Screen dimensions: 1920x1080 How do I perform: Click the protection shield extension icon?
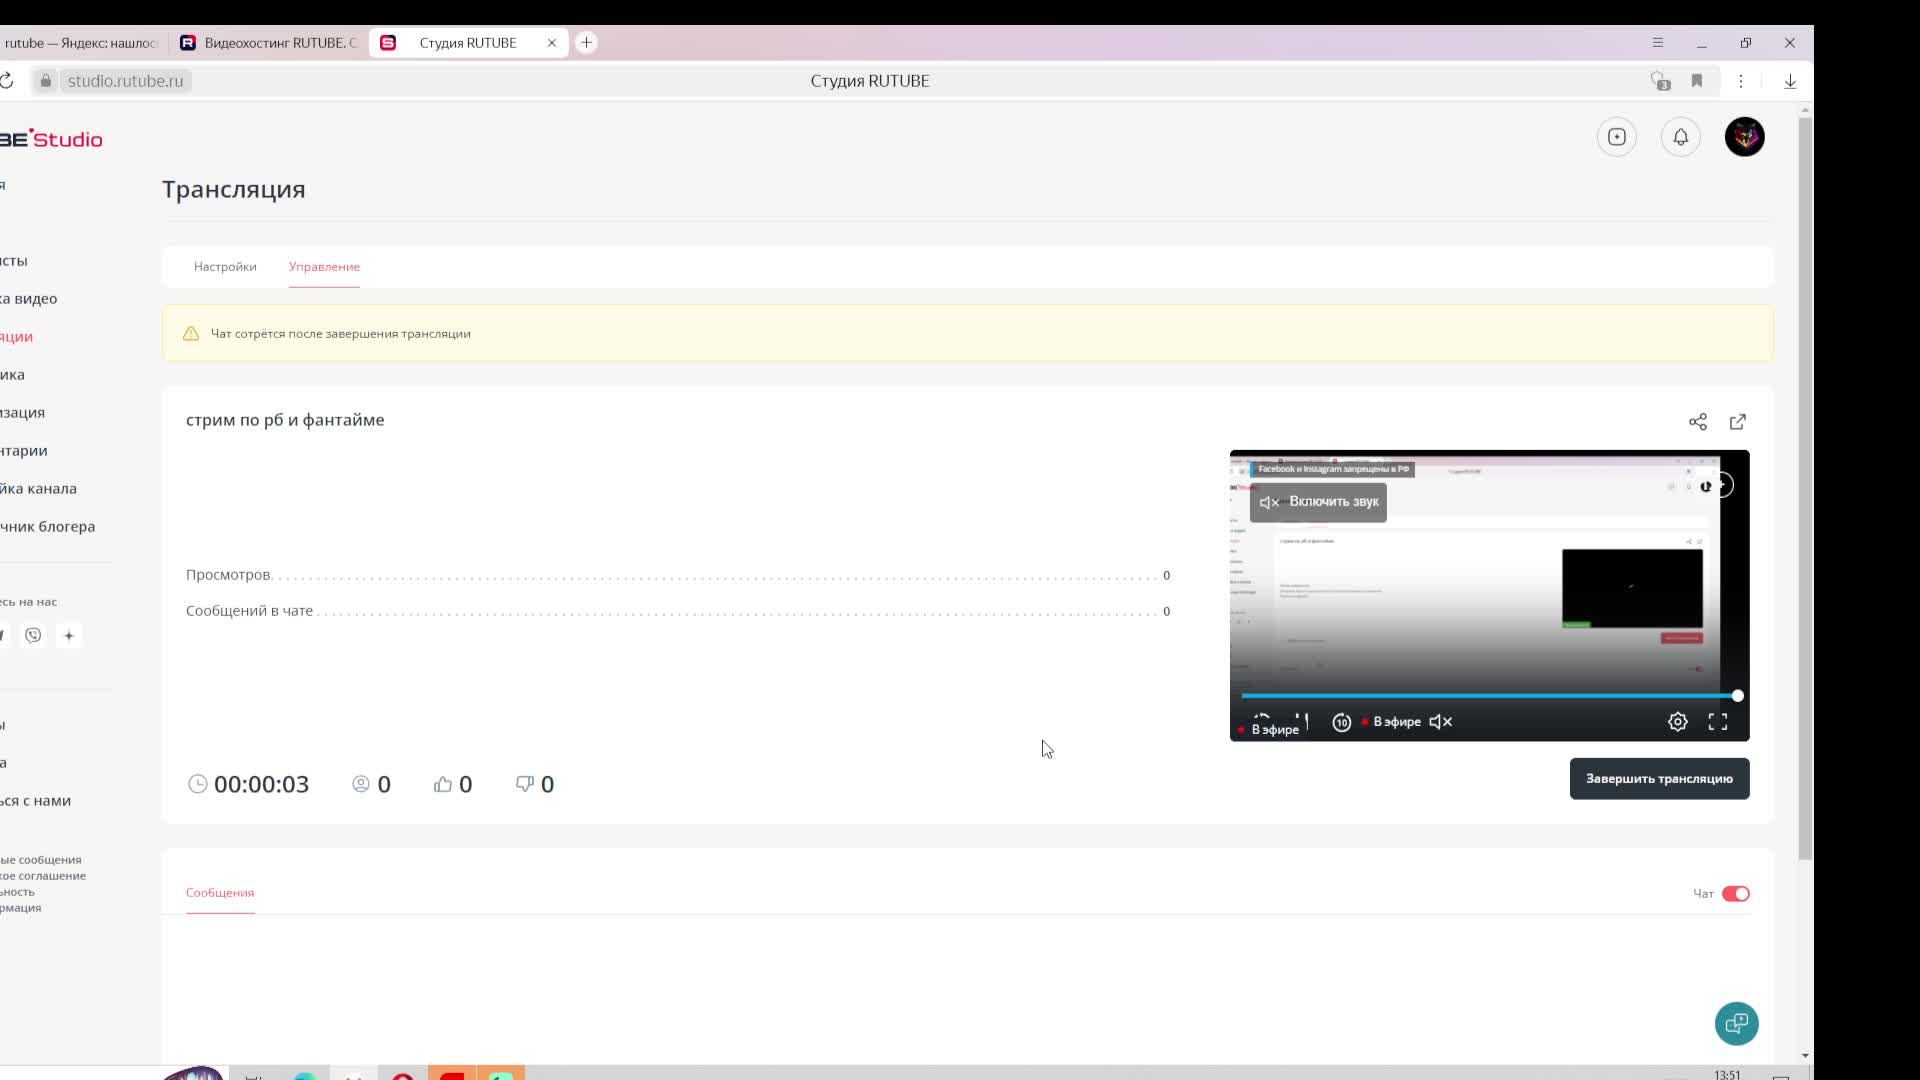click(x=1660, y=81)
